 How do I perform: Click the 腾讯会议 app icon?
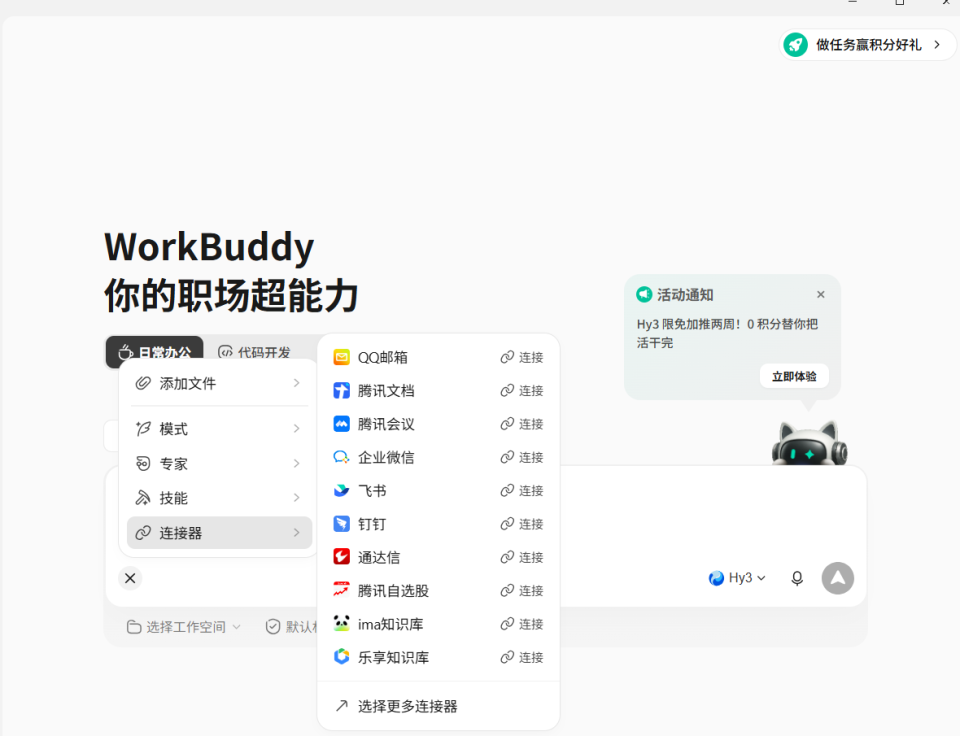[x=341, y=424]
